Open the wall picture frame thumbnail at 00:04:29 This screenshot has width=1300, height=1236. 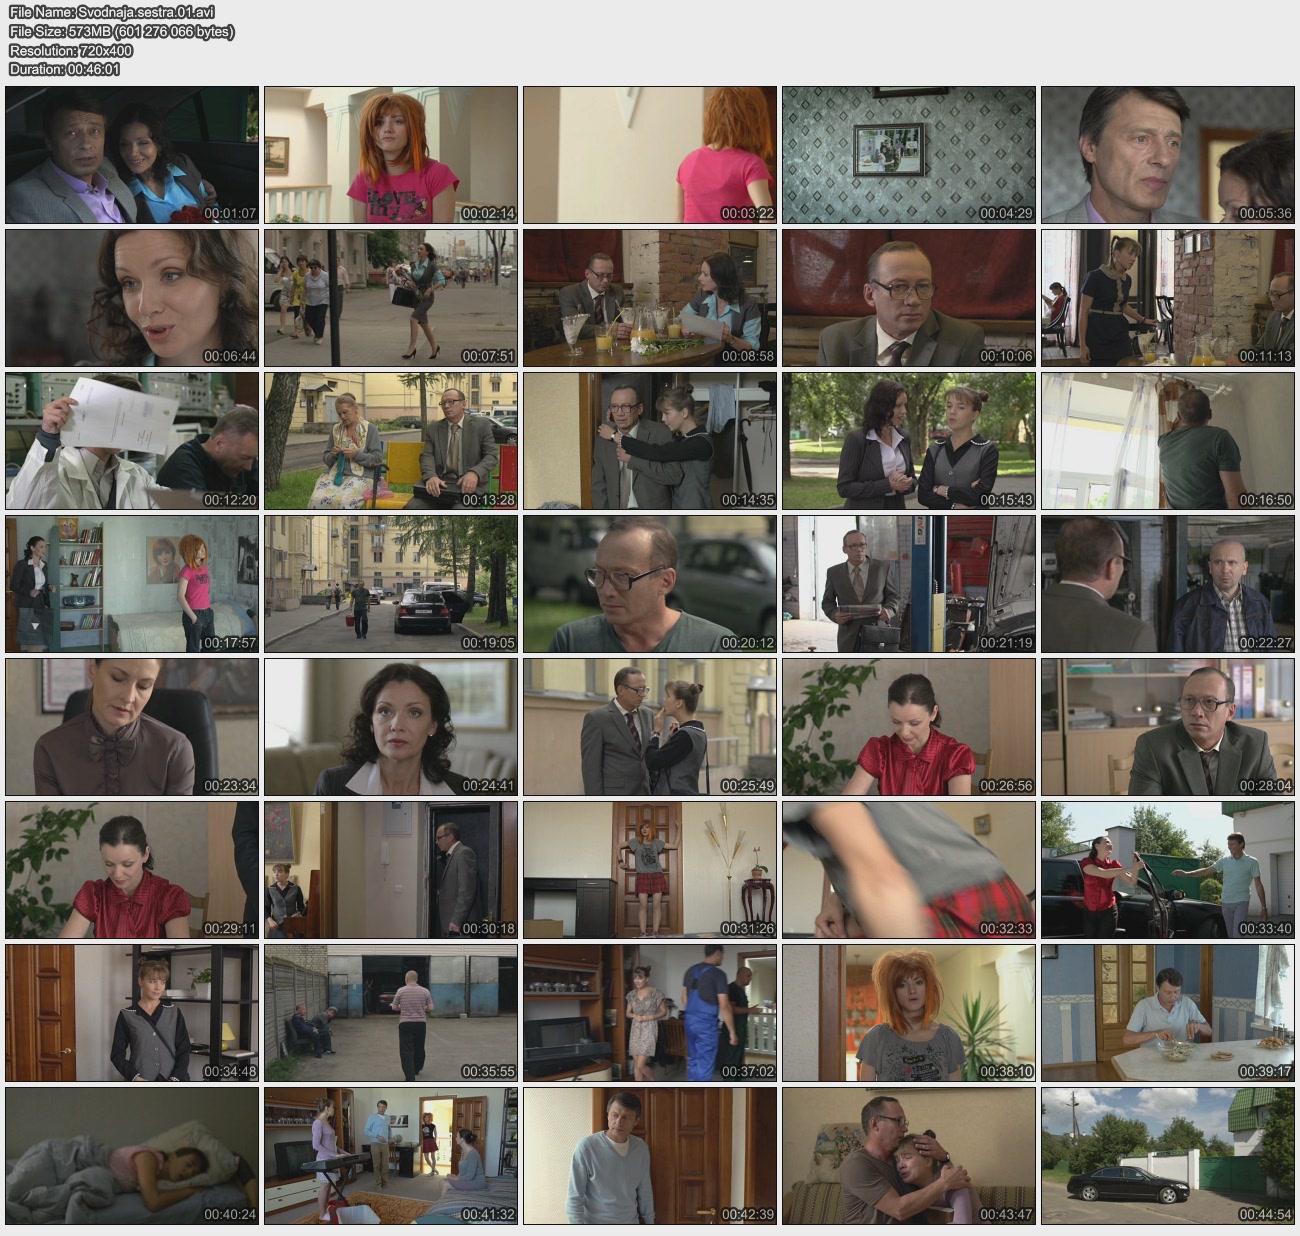tap(909, 155)
